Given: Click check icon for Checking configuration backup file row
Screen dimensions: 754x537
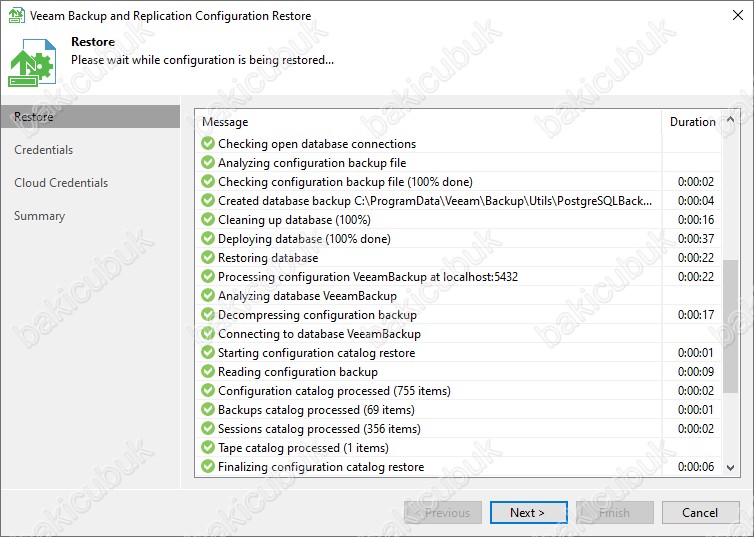Looking at the screenshot, I should click(208, 181).
